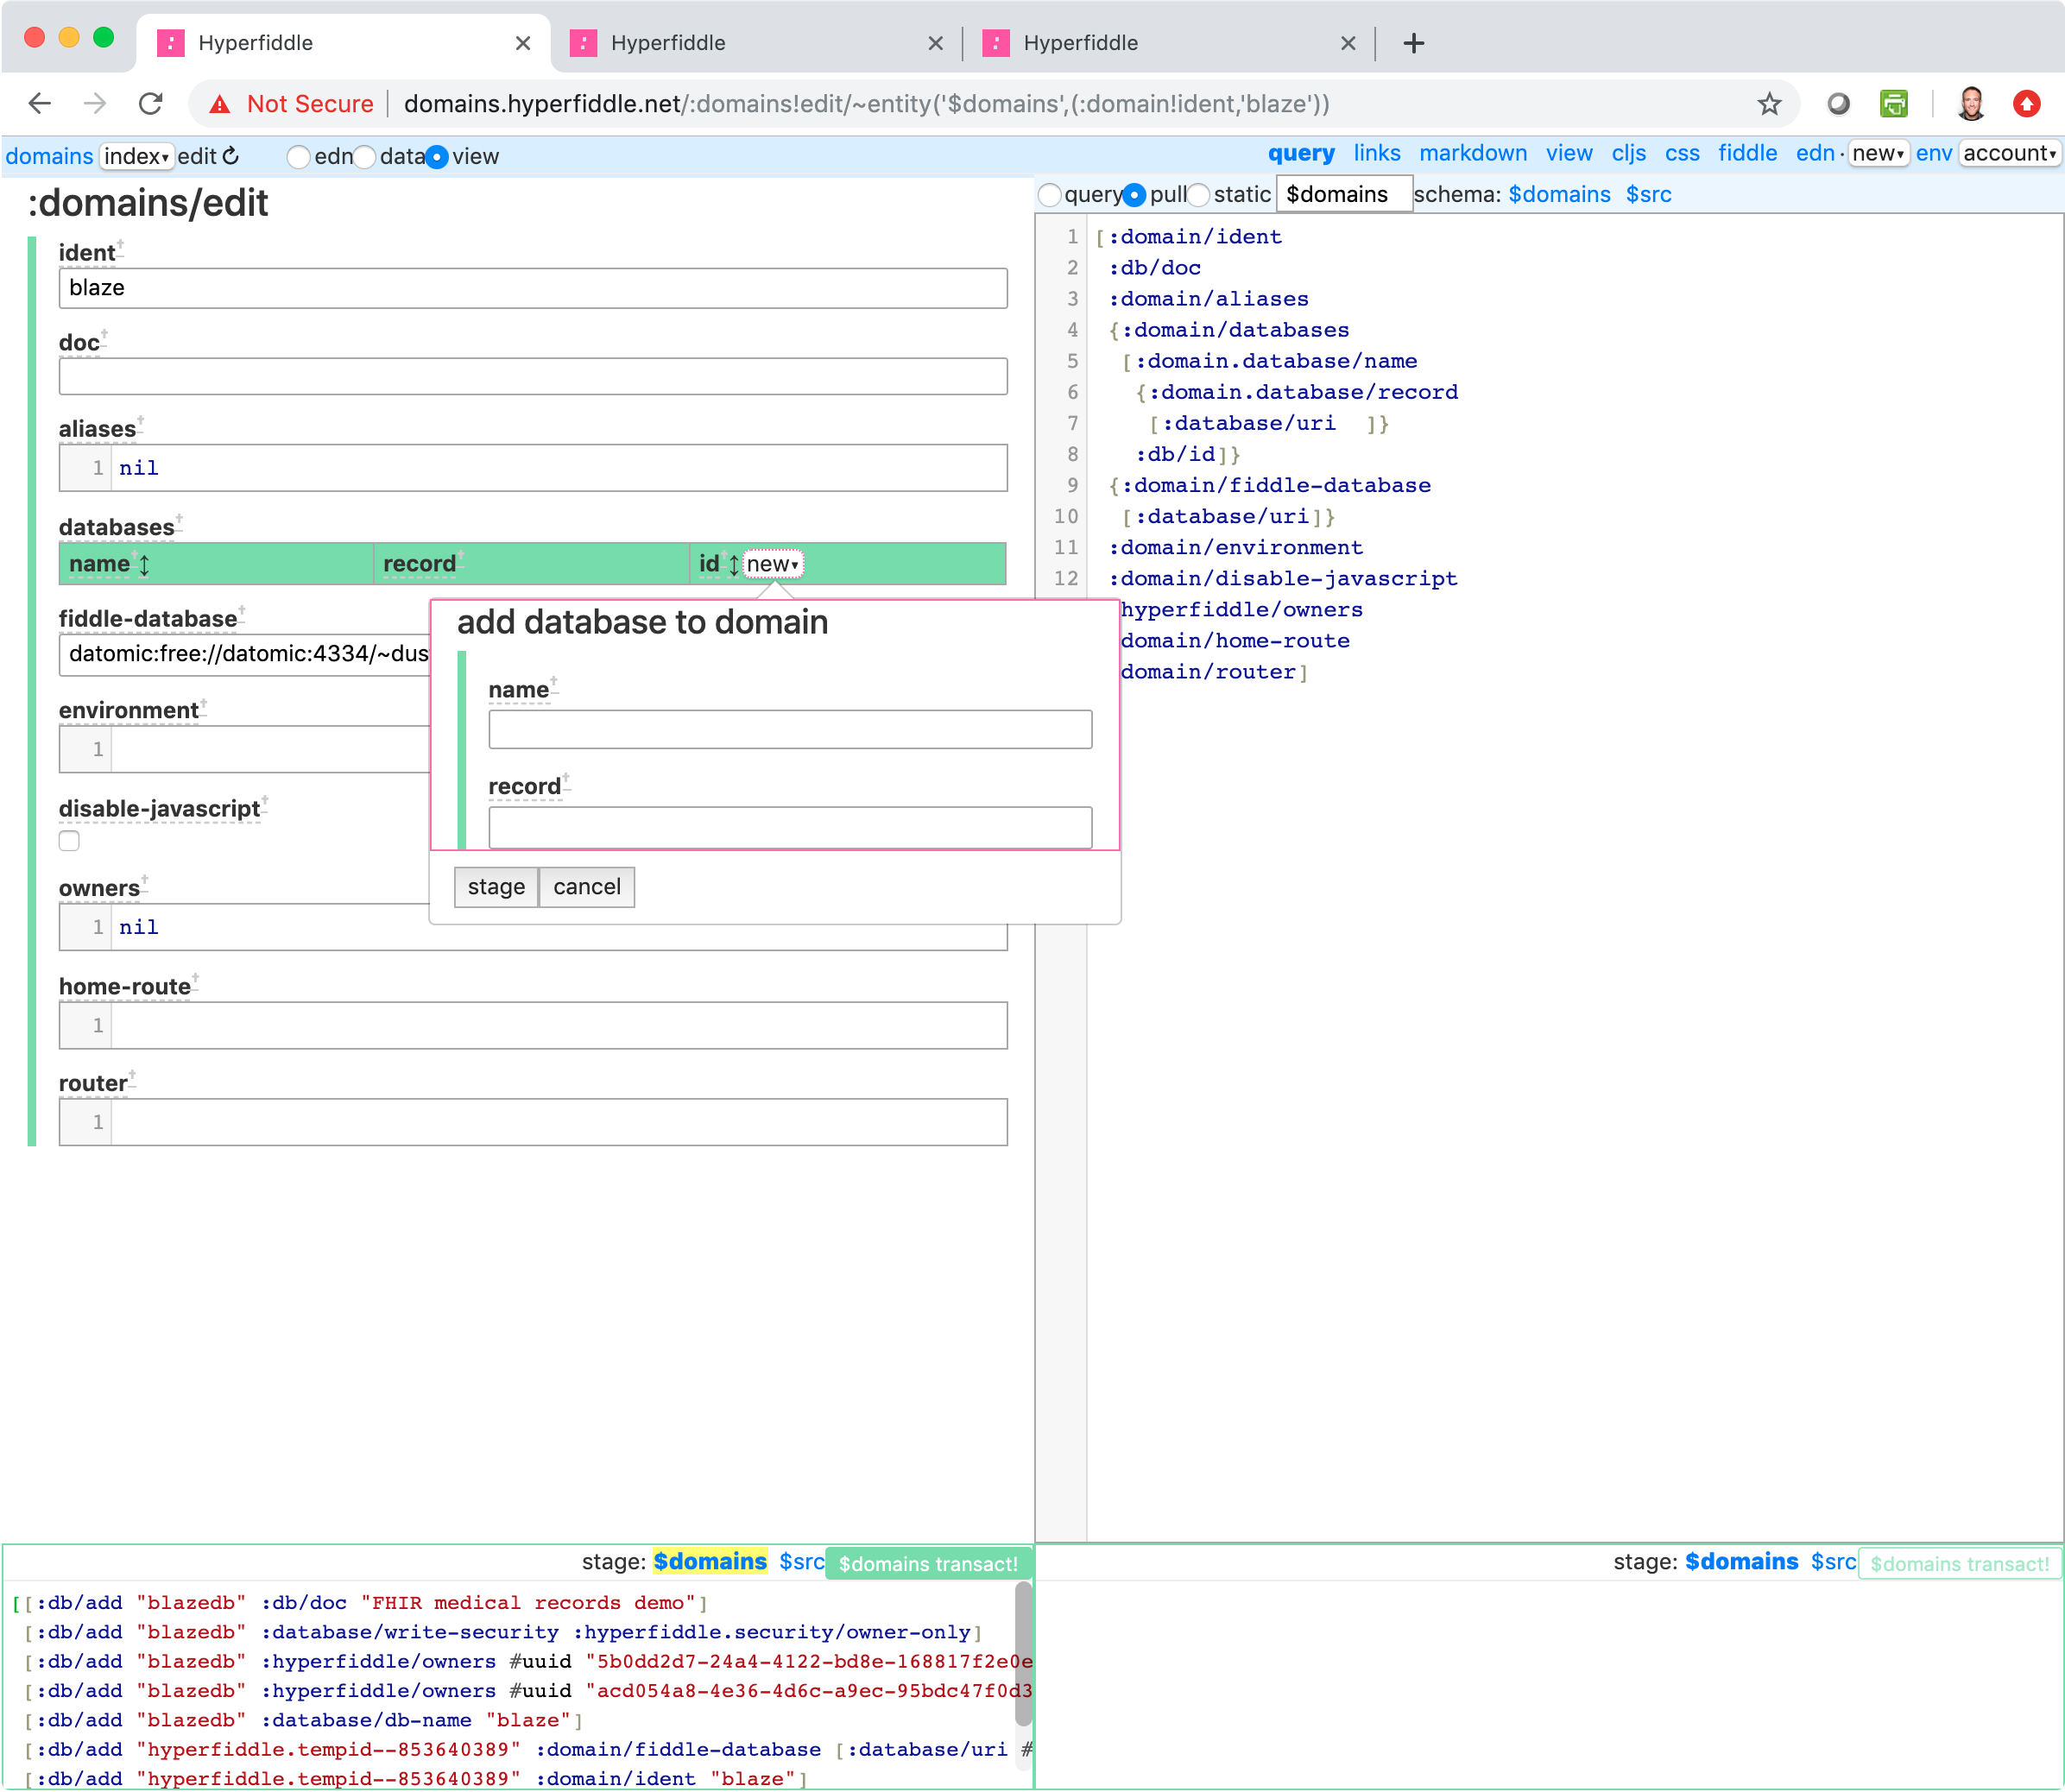Expand the new dropdown in databases header
The width and height of the screenshot is (2065, 1792).
click(773, 564)
